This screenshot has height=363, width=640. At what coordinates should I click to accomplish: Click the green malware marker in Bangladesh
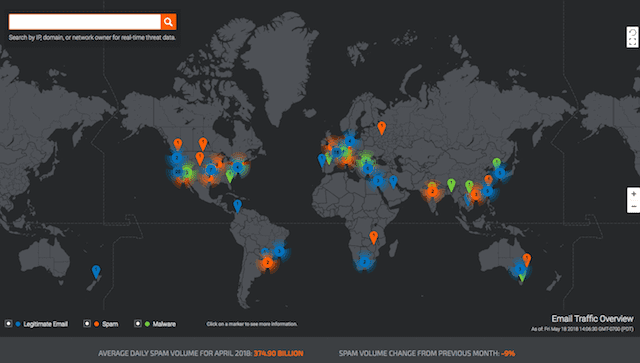pos(451,185)
